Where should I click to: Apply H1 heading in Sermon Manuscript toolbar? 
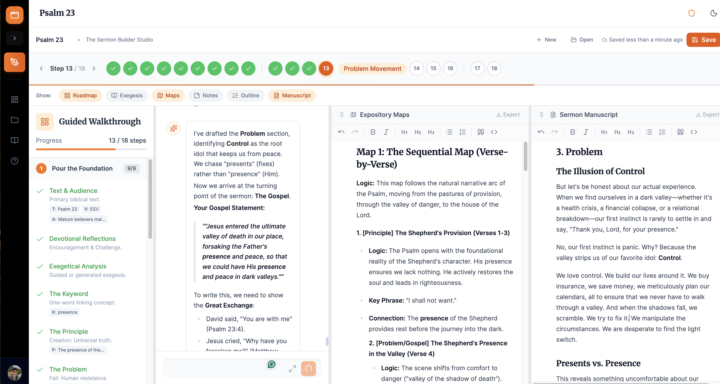click(x=604, y=132)
